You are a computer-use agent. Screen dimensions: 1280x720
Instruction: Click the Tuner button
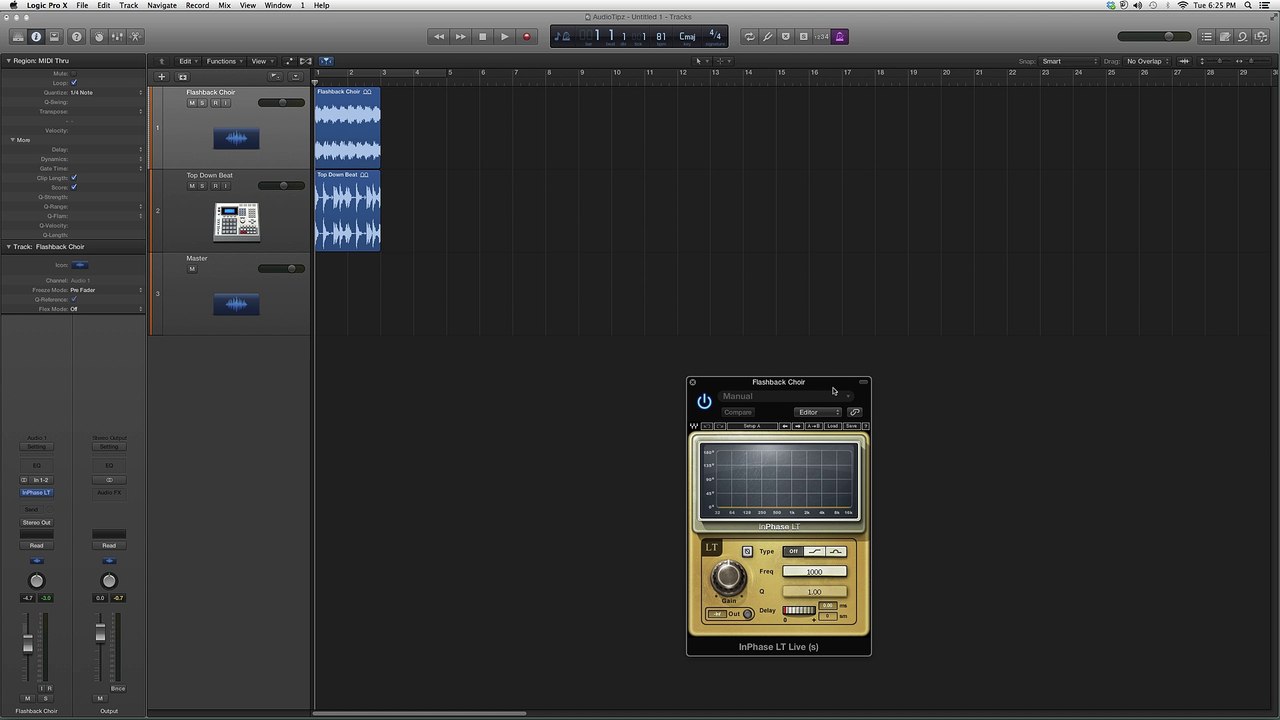pos(768,37)
